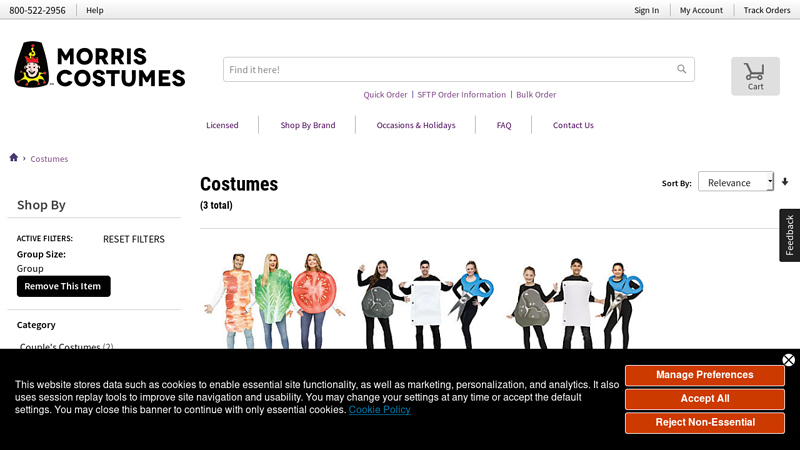The width and height of the screenshot is (800, 450).
Task: Toggle sort direction arrow
Action: [785, 182]
